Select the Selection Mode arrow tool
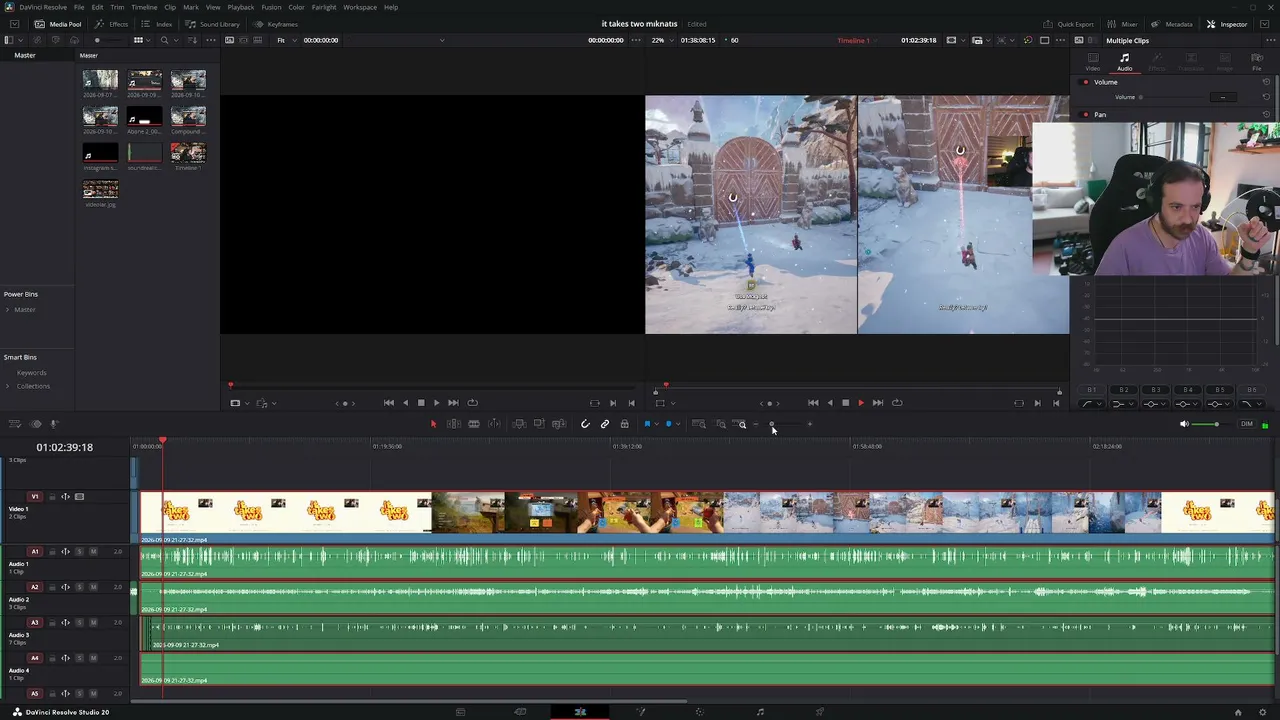Screen dimensions: 1280x720 (x=433, y=424)
